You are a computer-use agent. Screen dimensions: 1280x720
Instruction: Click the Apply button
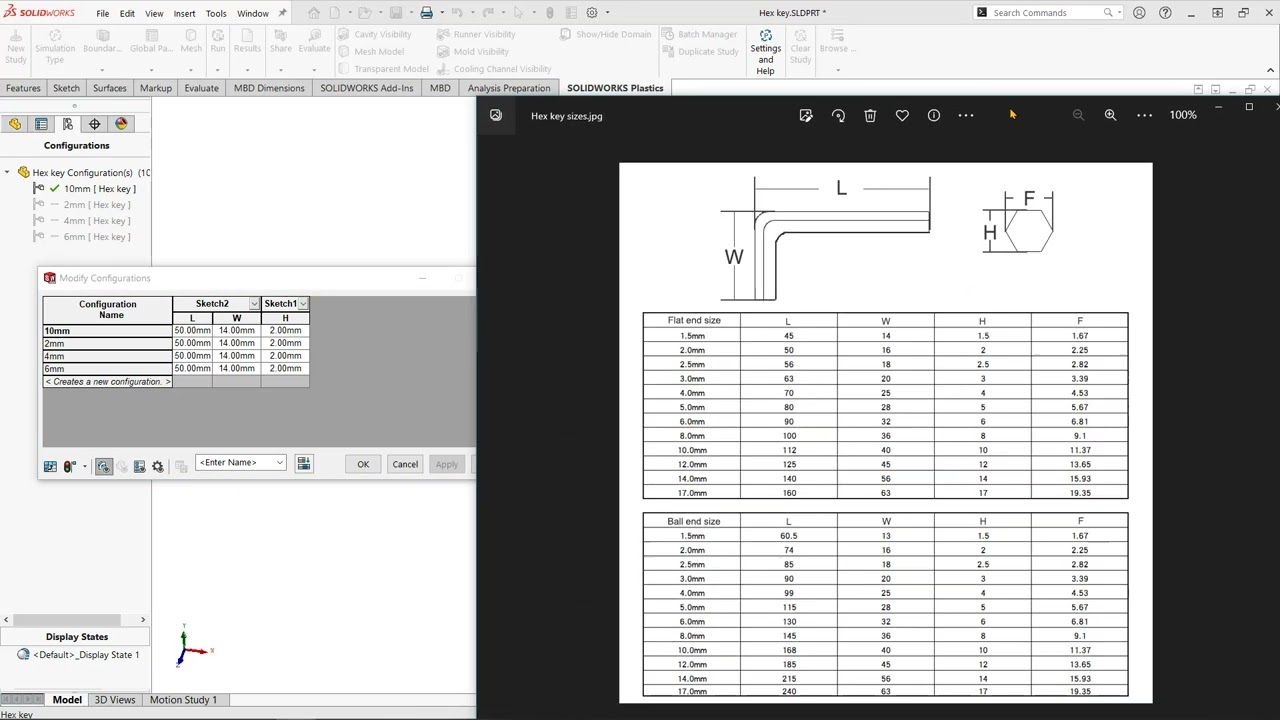pyautogui.click(x=446, y=464)
